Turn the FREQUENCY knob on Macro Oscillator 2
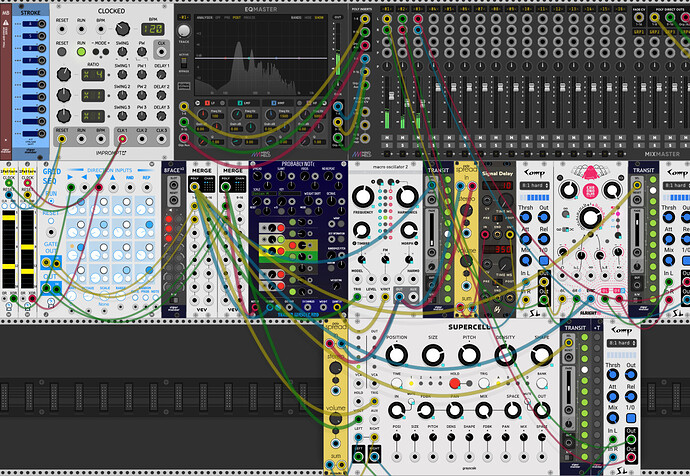 point(363,196)
